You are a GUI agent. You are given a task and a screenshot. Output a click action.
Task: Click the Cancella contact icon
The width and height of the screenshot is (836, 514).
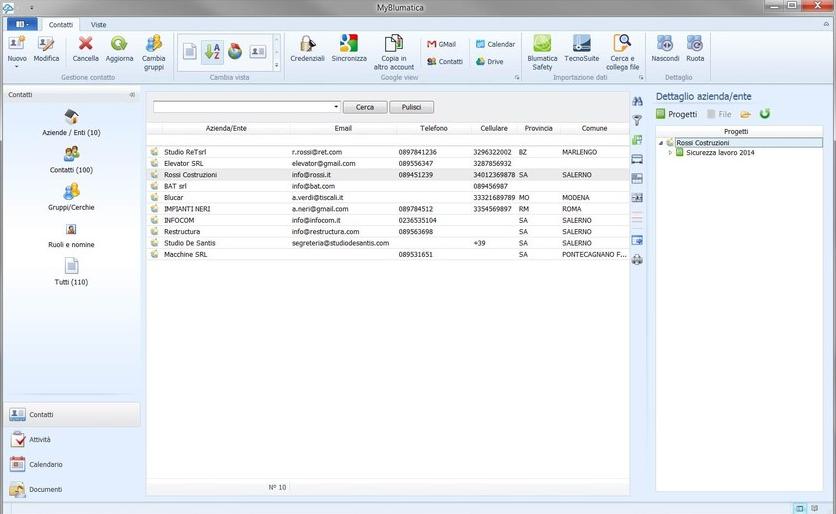click(85, 45)
